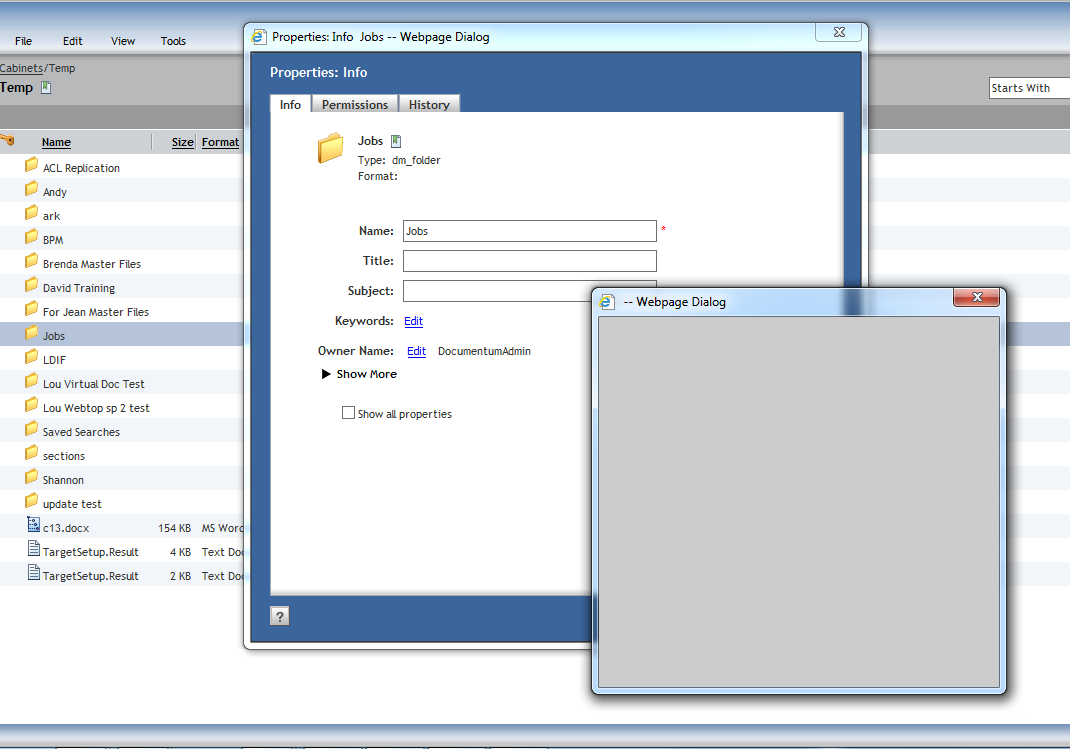Select the 'update test' folder name
1070x749 pixels.
coord(72,504)
